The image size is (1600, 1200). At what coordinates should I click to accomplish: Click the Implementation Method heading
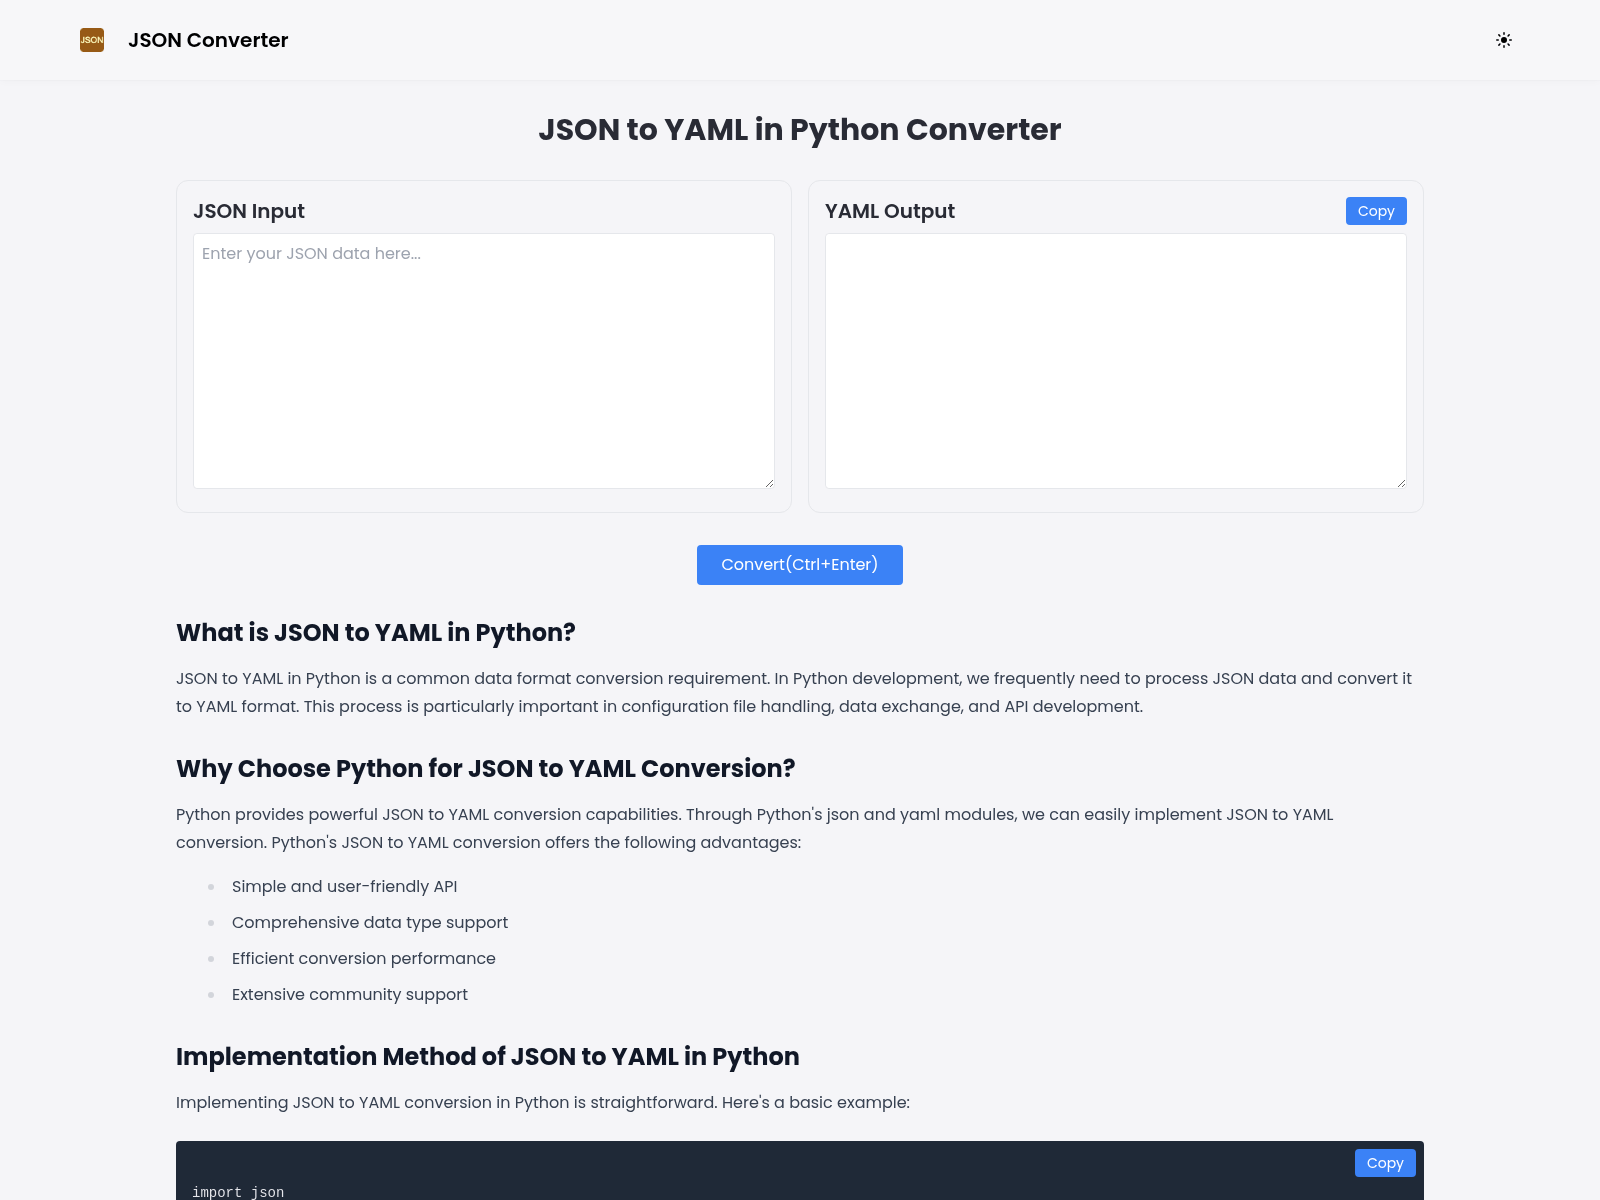coord(487,1056)
